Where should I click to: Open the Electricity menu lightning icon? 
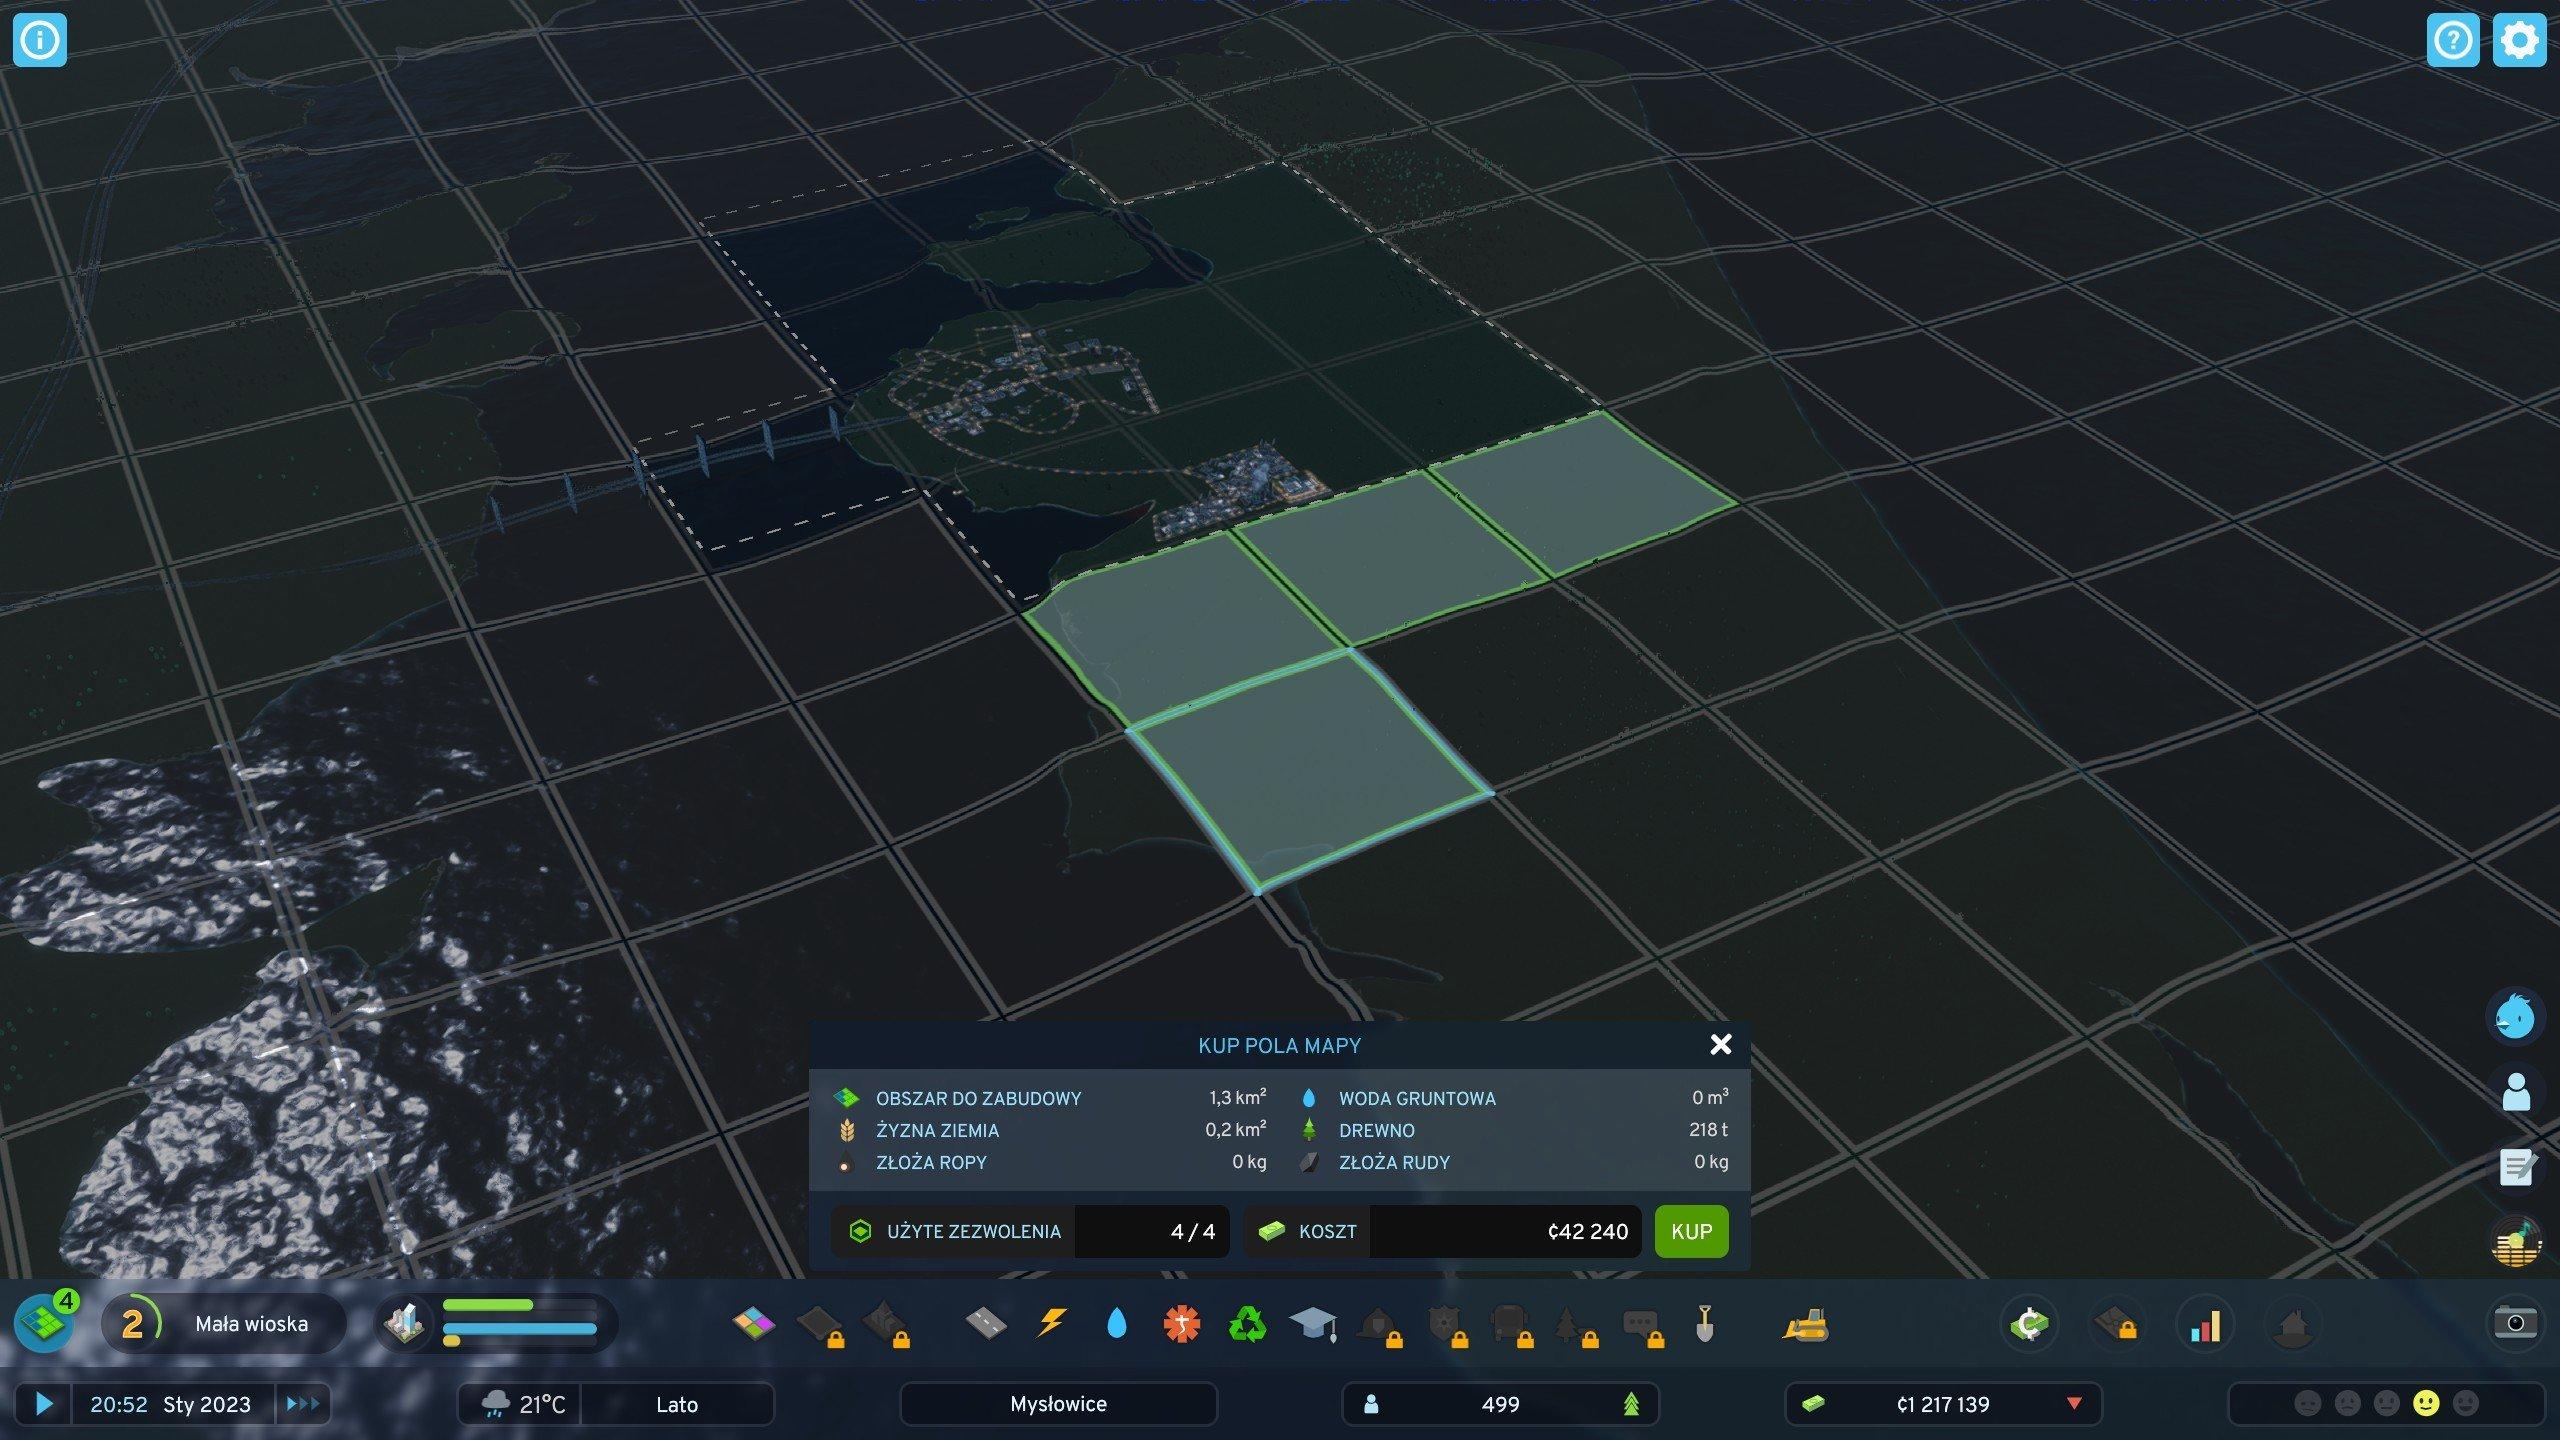point(1051,1324)
